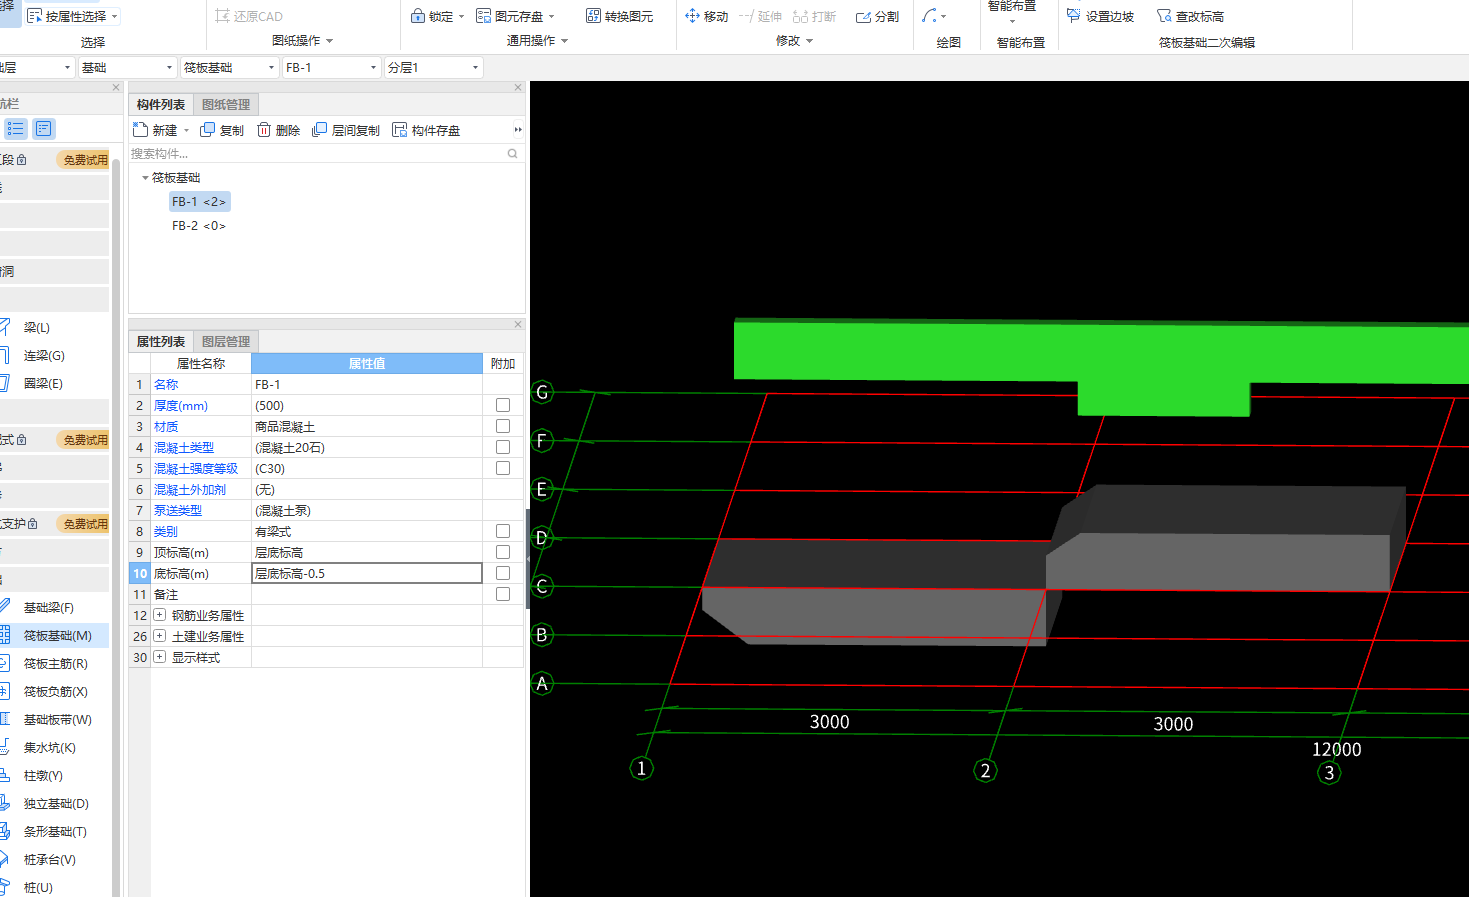Switch to the 构件列表 tab
The image size is (1469, 897).
tap(161, 104)
